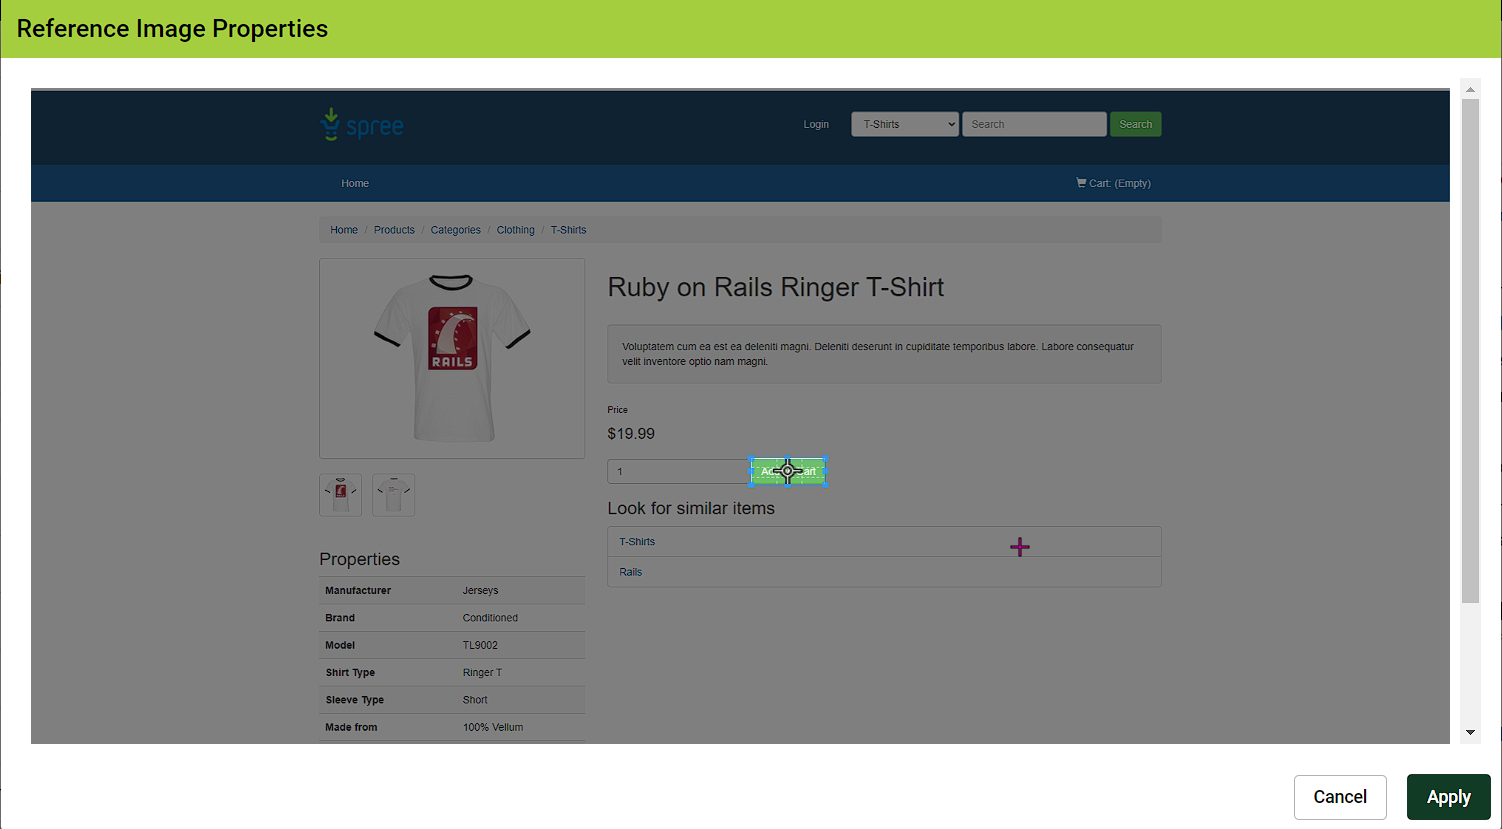Click the Reference Image Properties title
Image resolution: width=1502 pixels, height=829 pixels.
coord(172,28)
